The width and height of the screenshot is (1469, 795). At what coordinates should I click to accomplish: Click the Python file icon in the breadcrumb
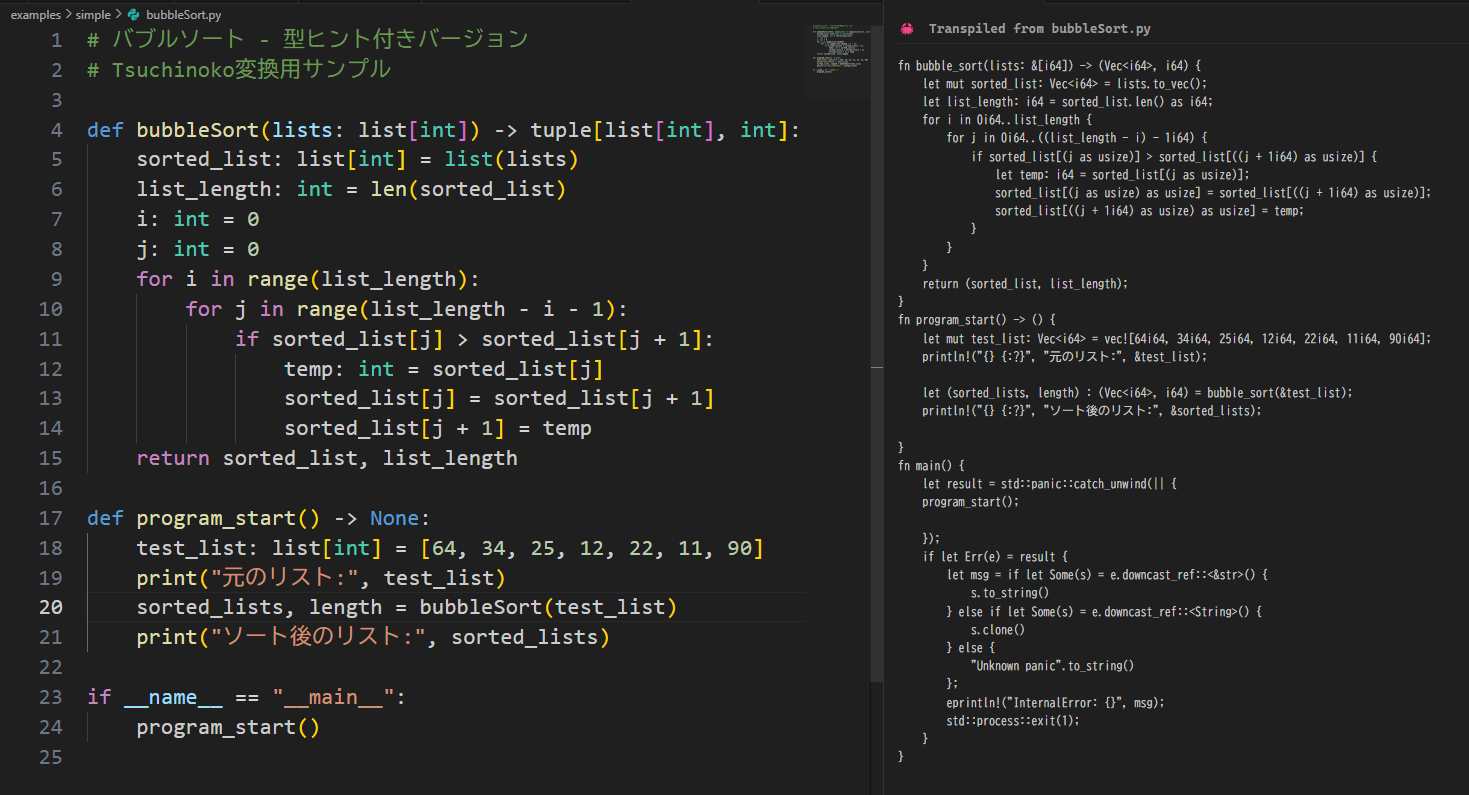(134, 15)
